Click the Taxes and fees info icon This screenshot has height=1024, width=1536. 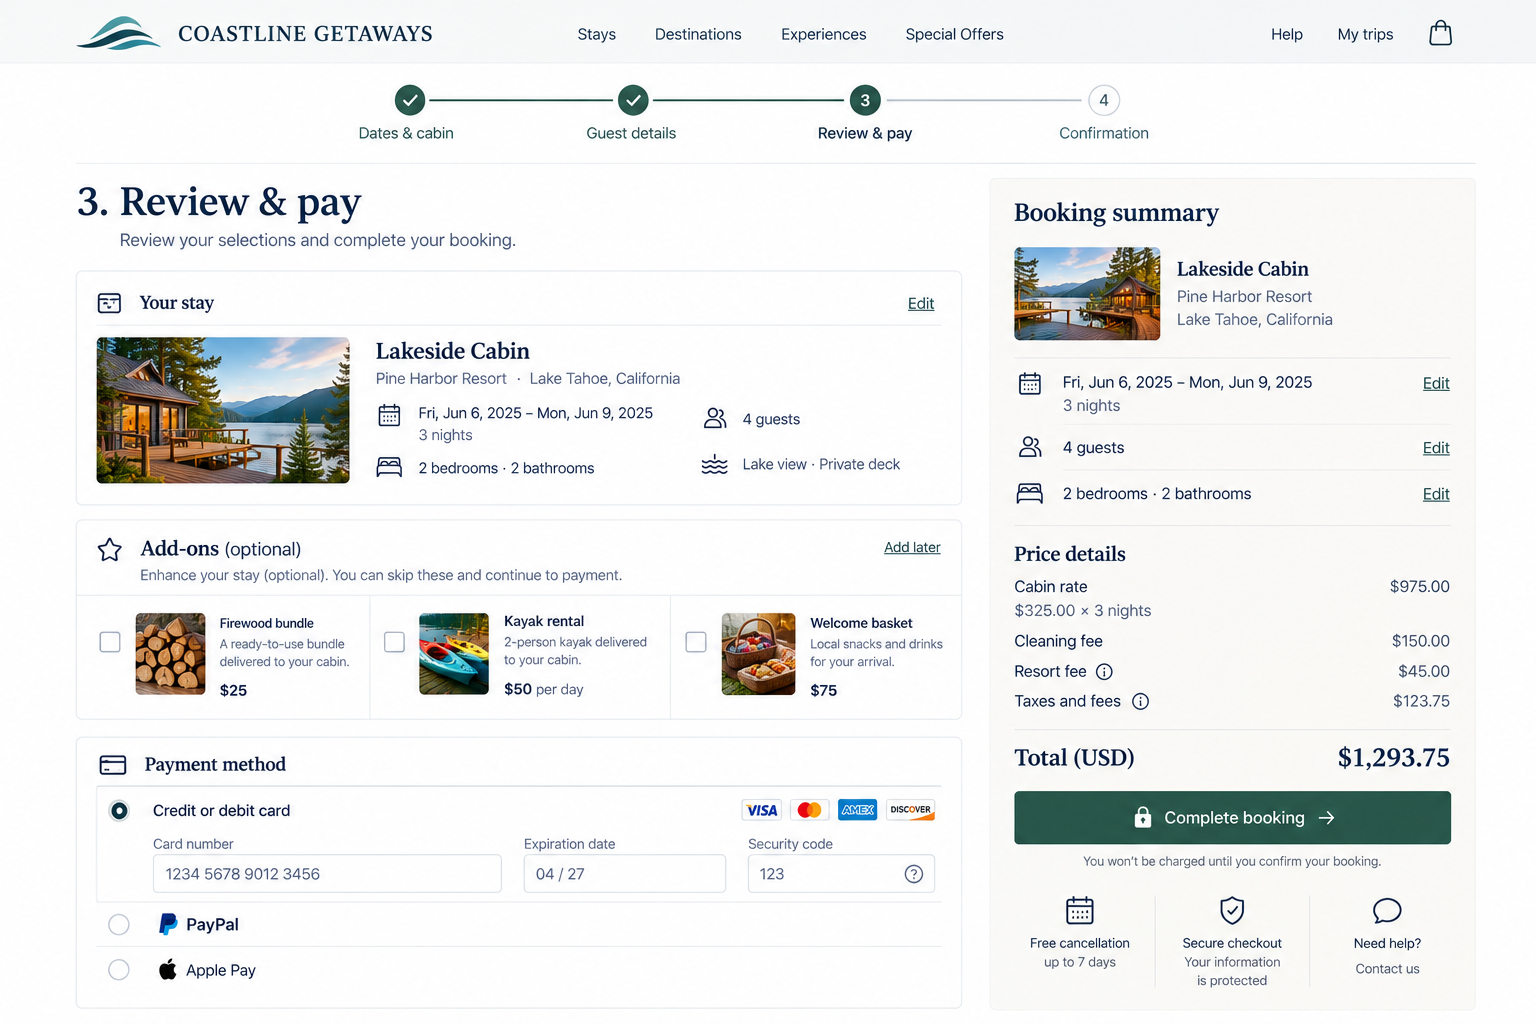coord(1140,702)
